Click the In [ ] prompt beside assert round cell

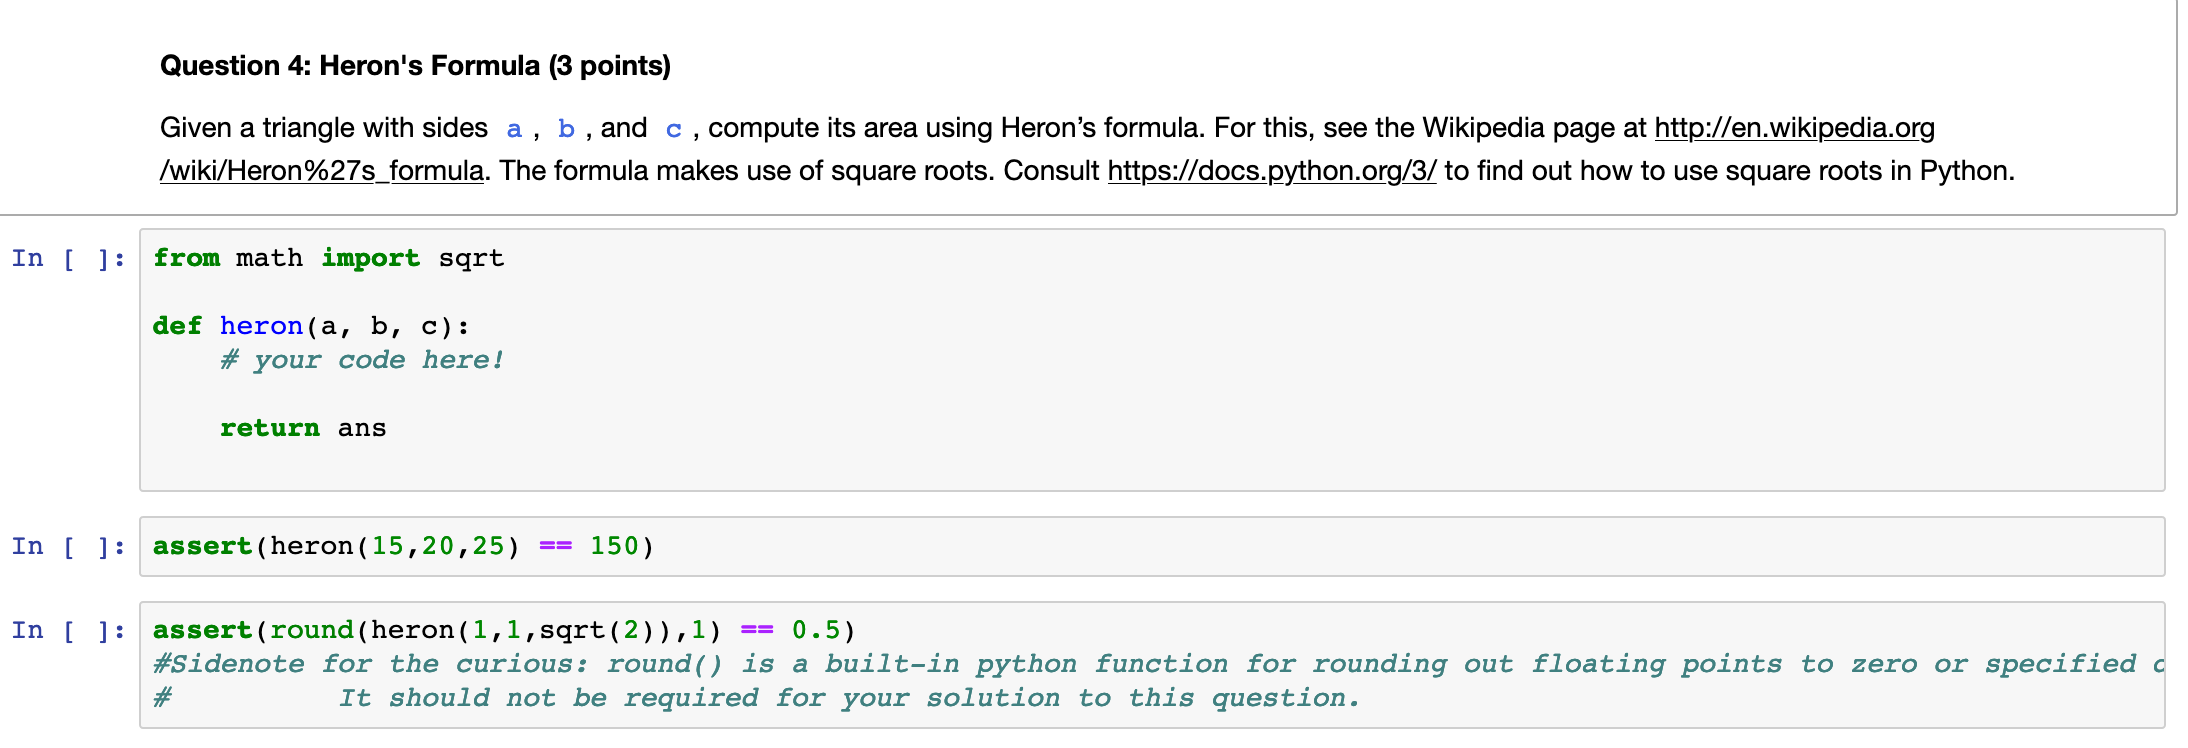click(x=69, y=630)
